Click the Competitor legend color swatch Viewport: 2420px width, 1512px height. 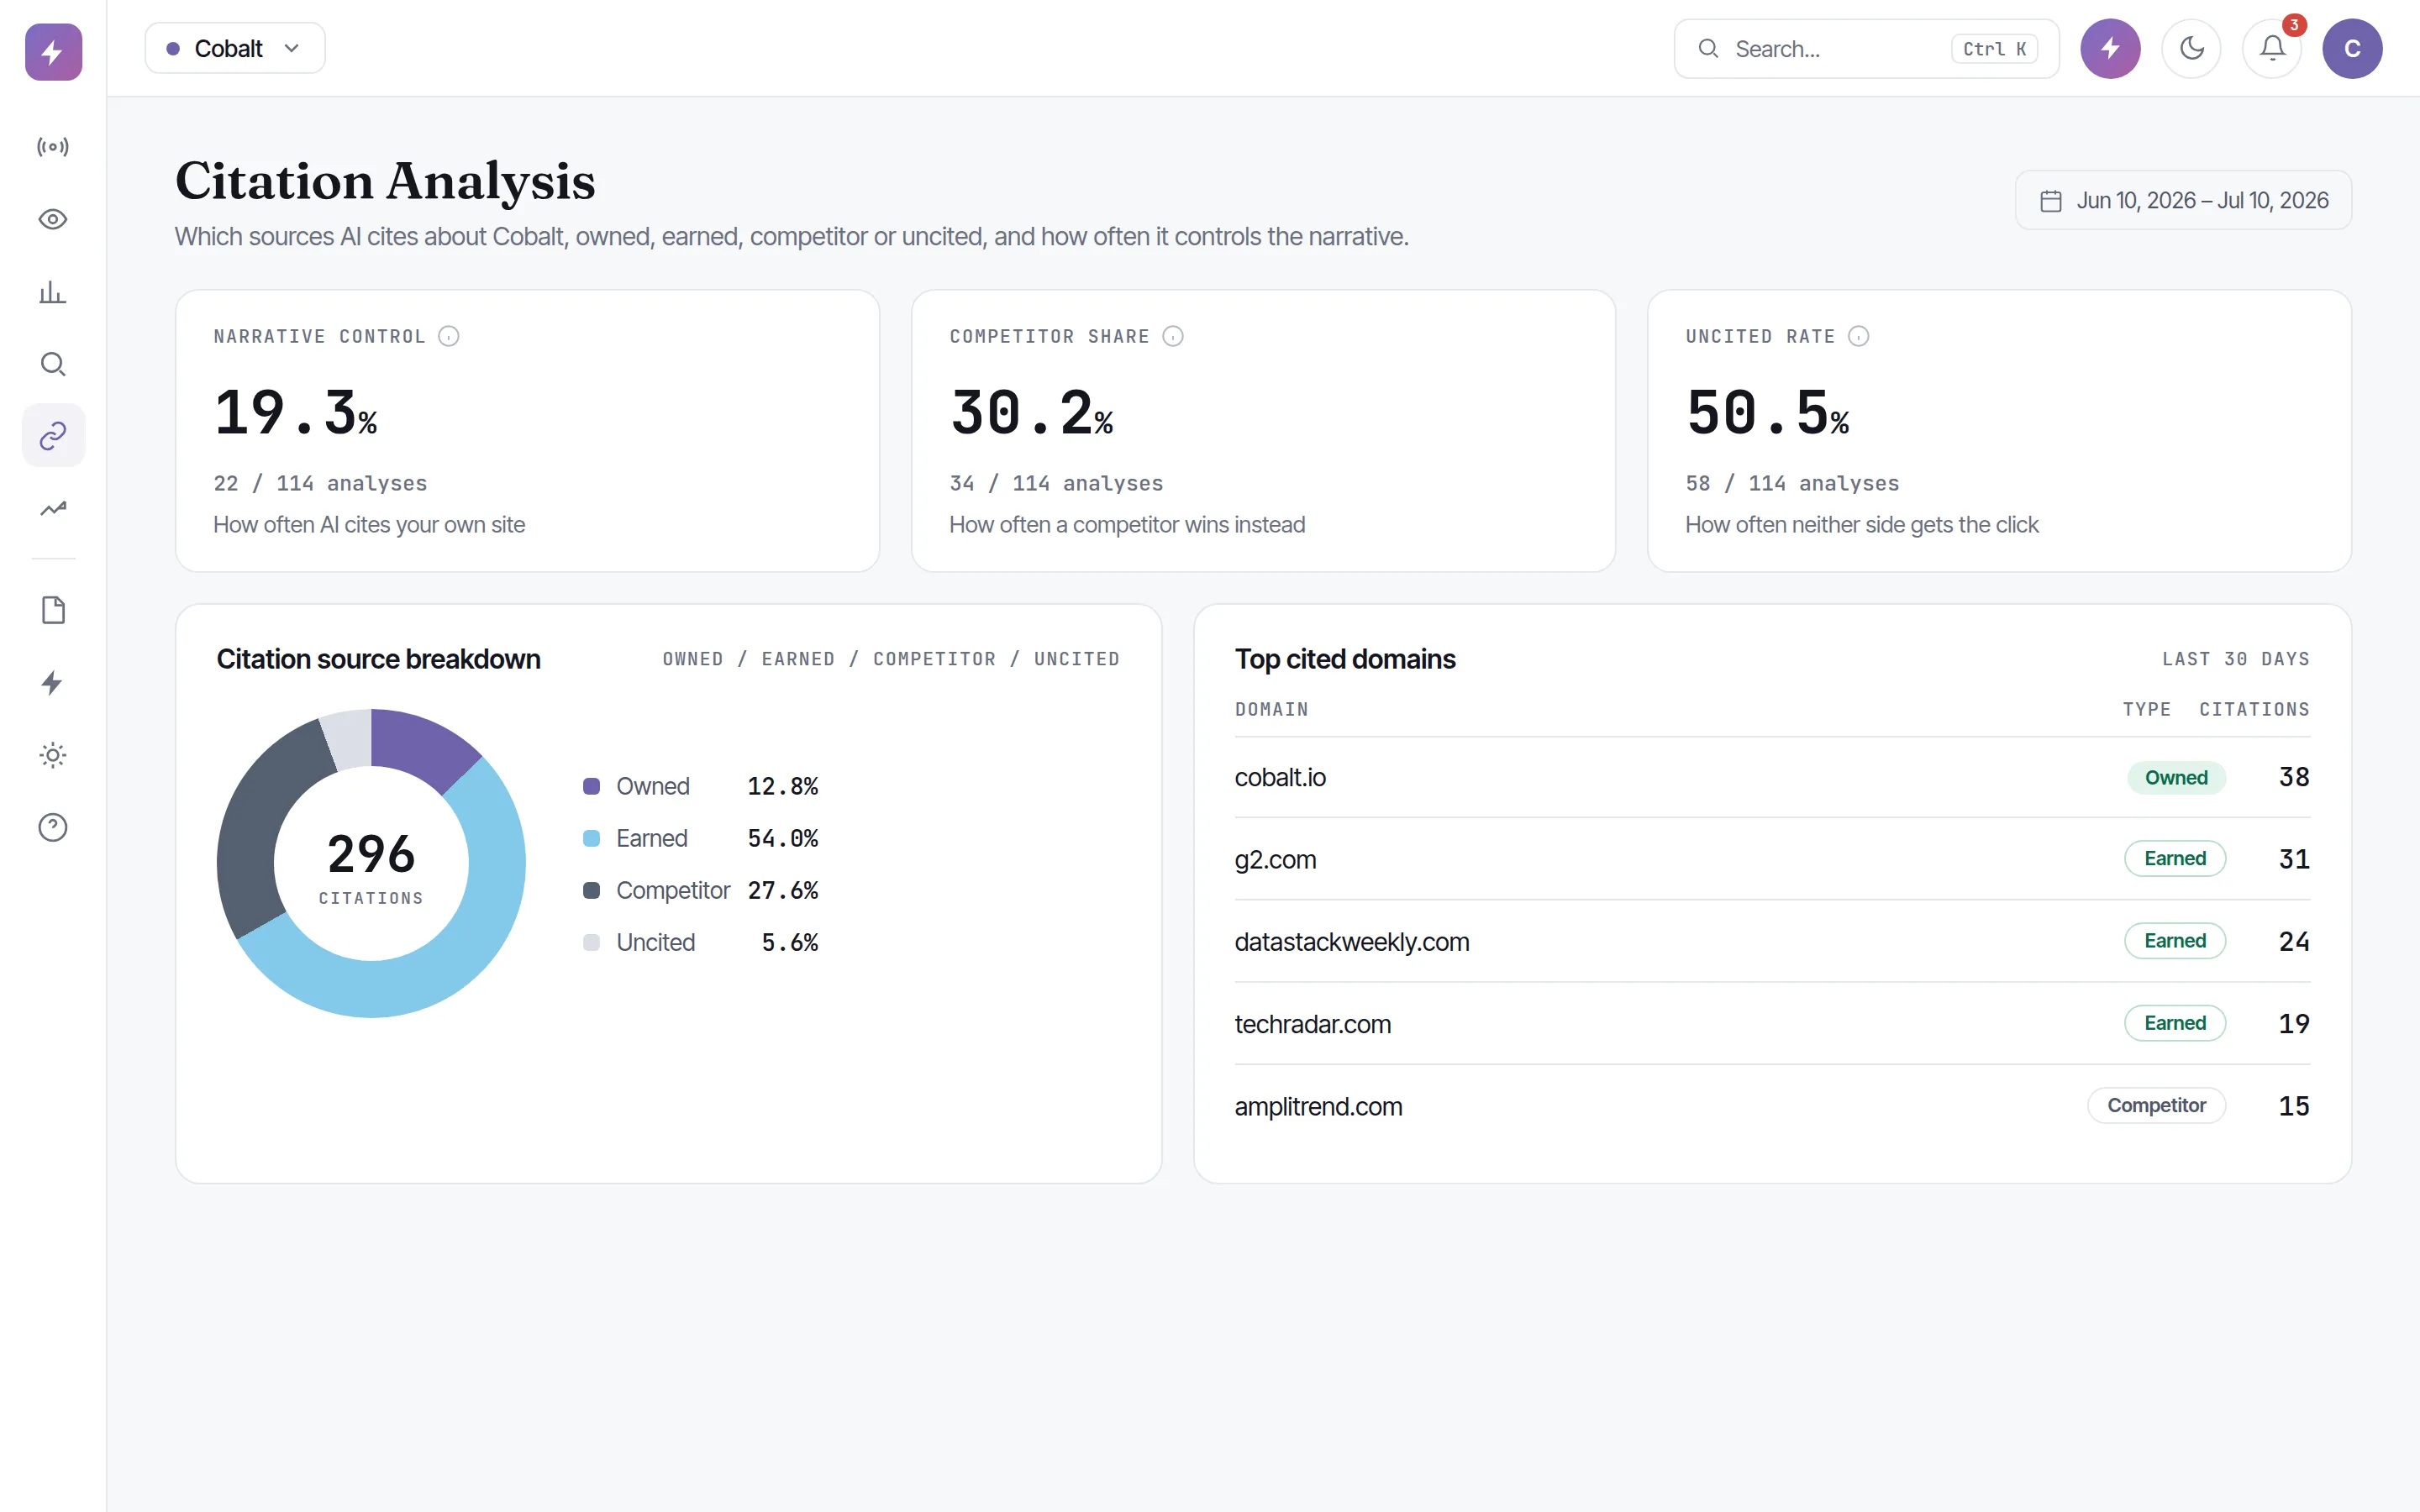tap(592, 890)
